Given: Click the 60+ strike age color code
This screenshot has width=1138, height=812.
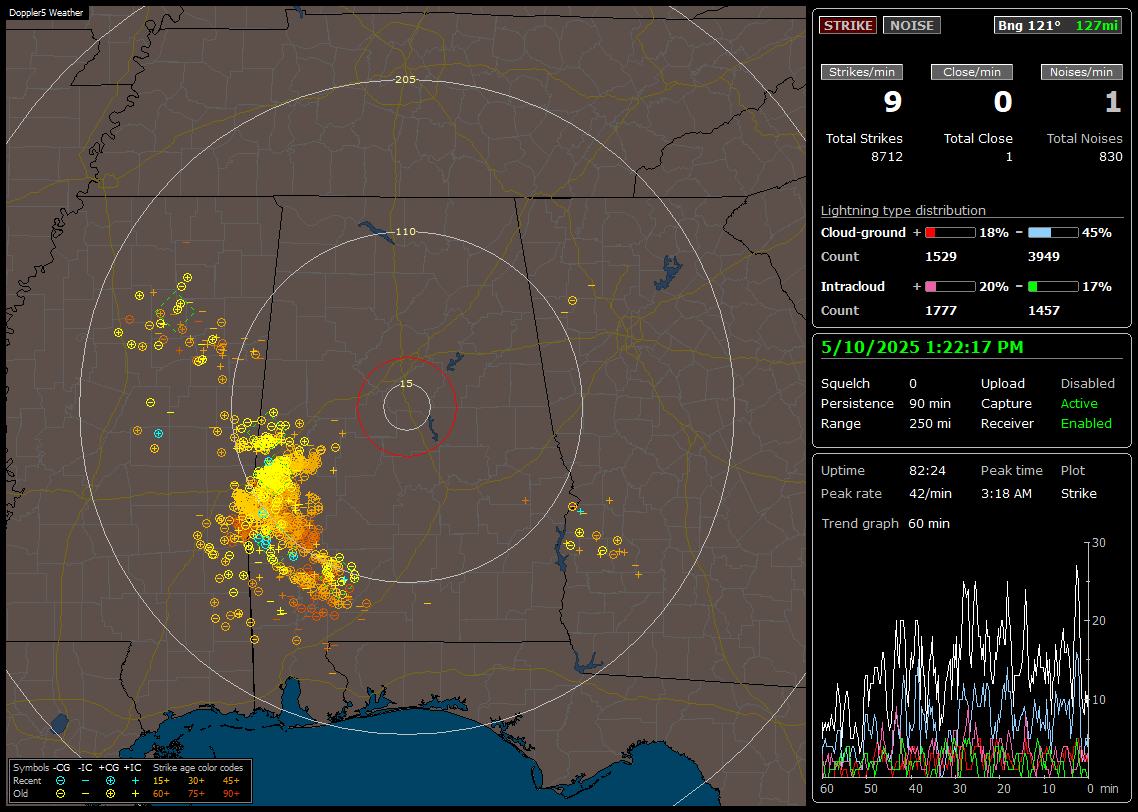Looking at the screenshot, I should [x=161, y=794].
